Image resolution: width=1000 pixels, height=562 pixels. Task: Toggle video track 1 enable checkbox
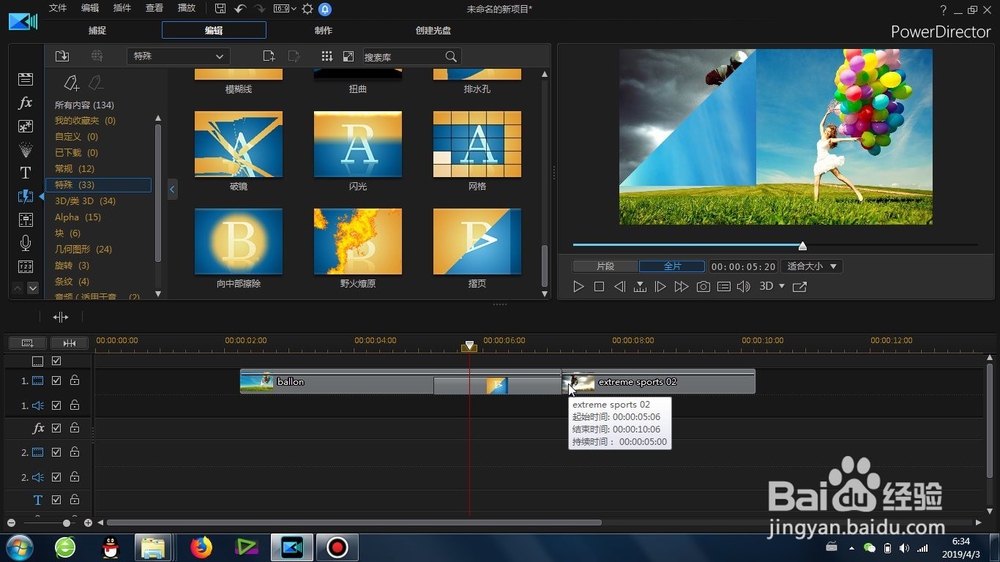coord(56,380)
